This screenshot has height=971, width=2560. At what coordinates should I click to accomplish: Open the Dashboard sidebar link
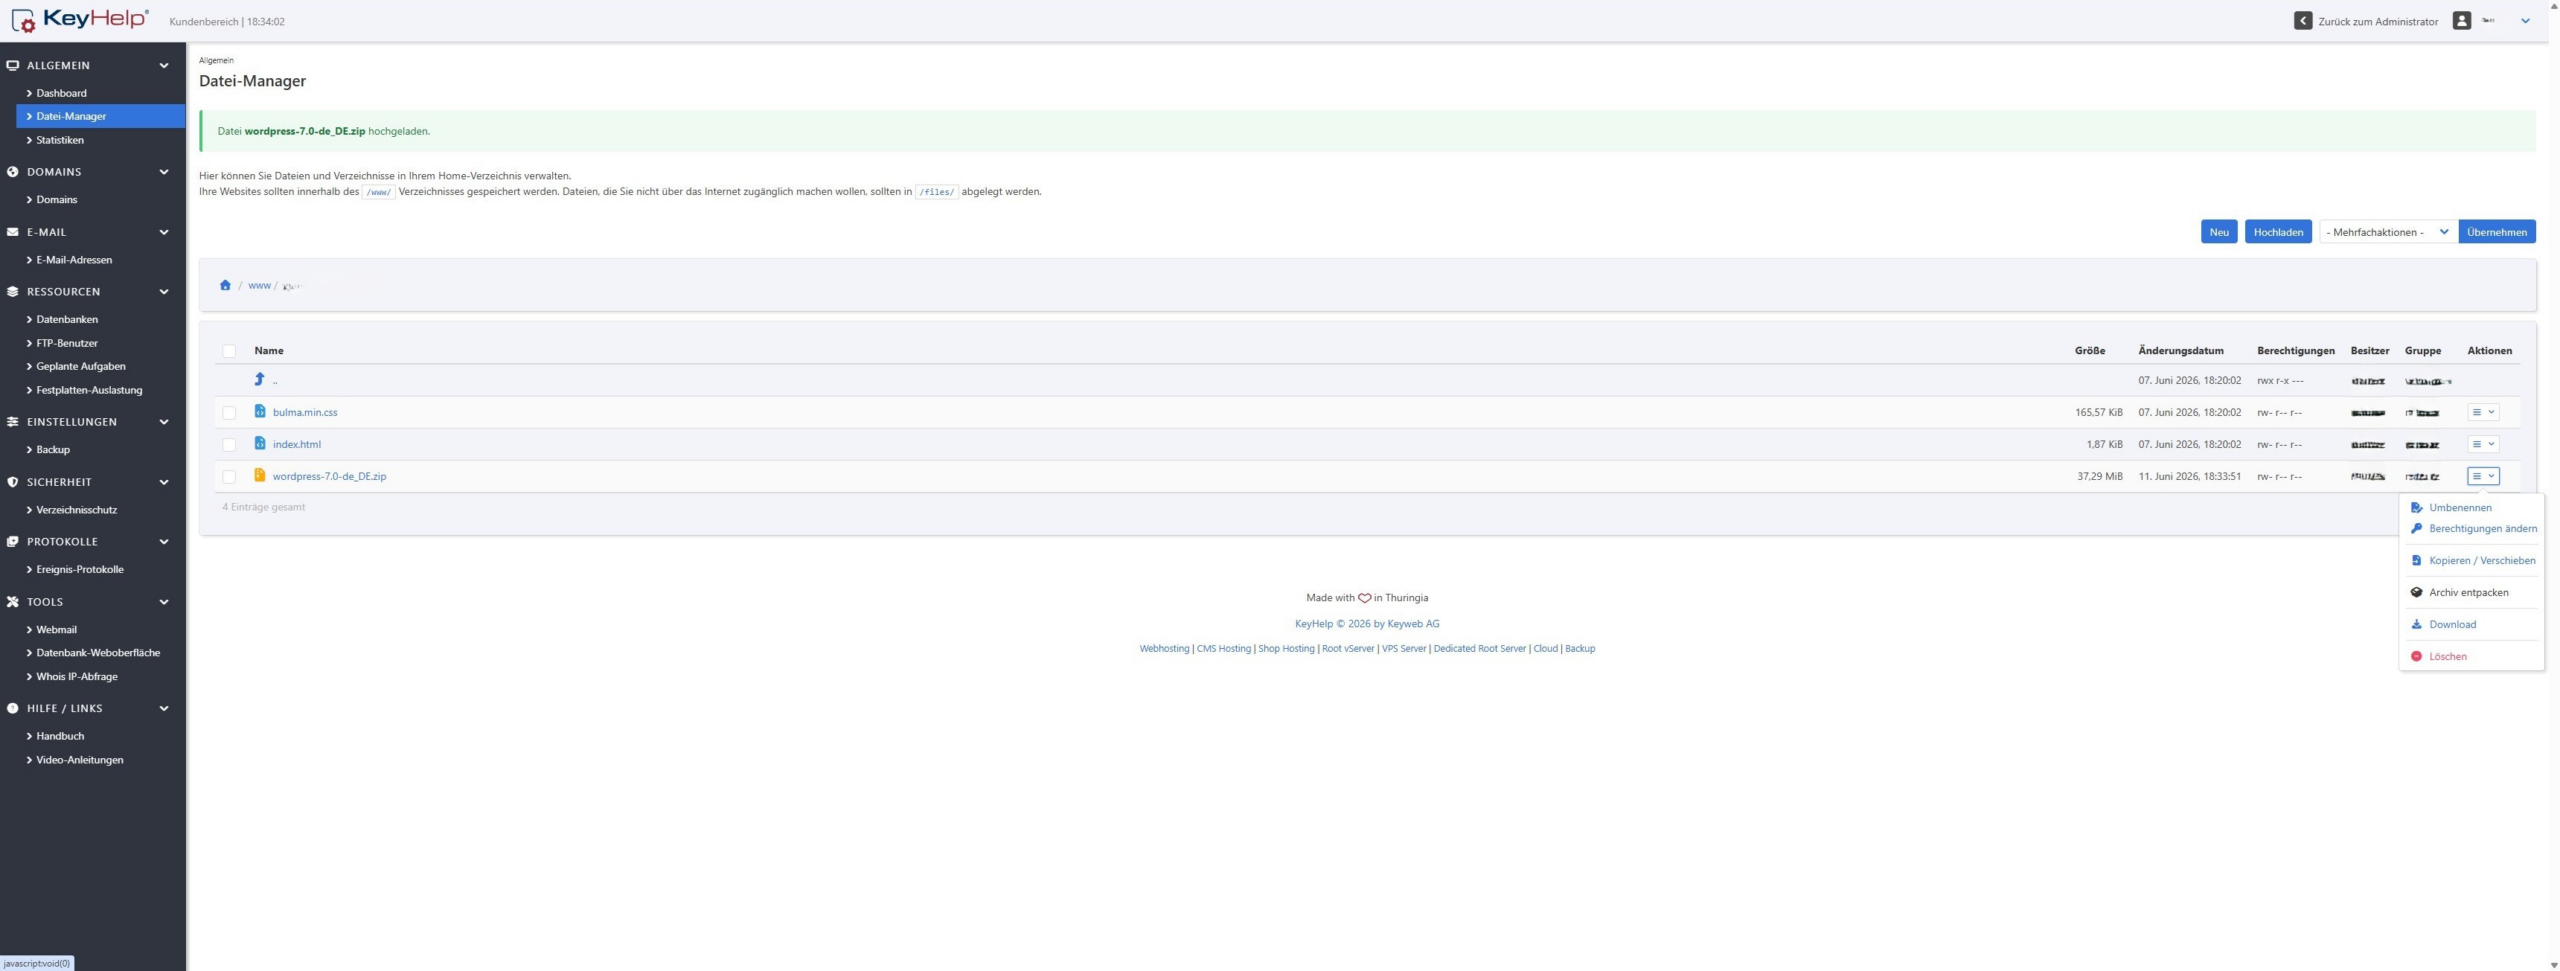(x=61, y=93)
